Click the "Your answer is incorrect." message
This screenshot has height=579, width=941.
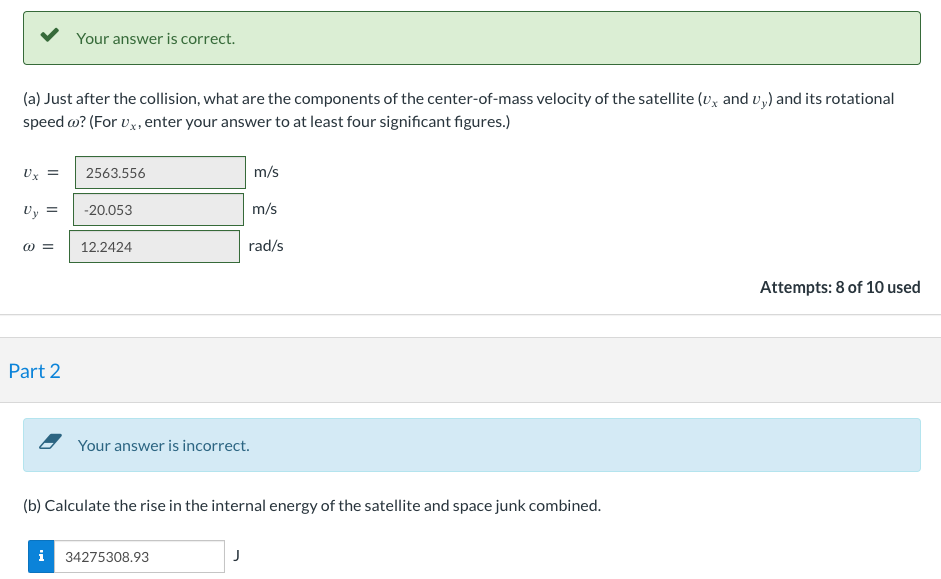coord(164,446)
